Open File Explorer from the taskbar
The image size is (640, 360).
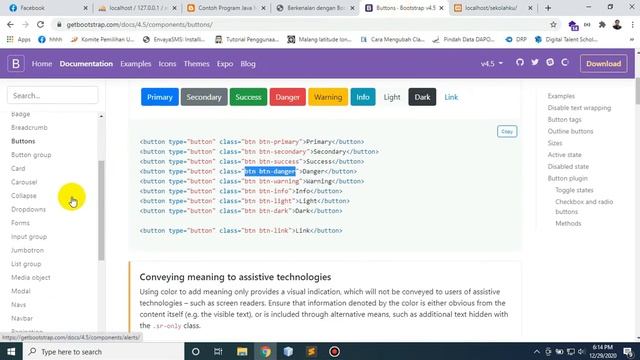click(x=242, y=351)
